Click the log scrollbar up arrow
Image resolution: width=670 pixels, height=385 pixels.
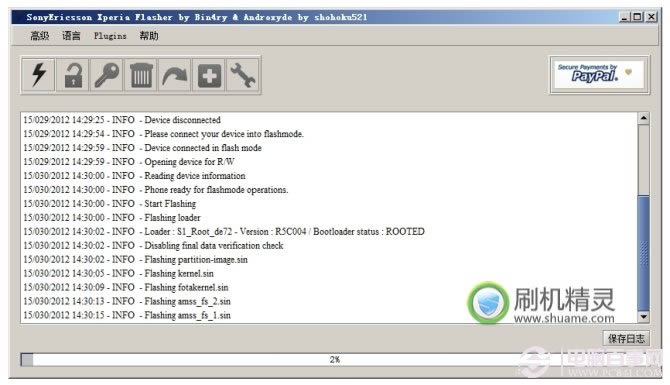pyautogui.click(x=644, y=118)
